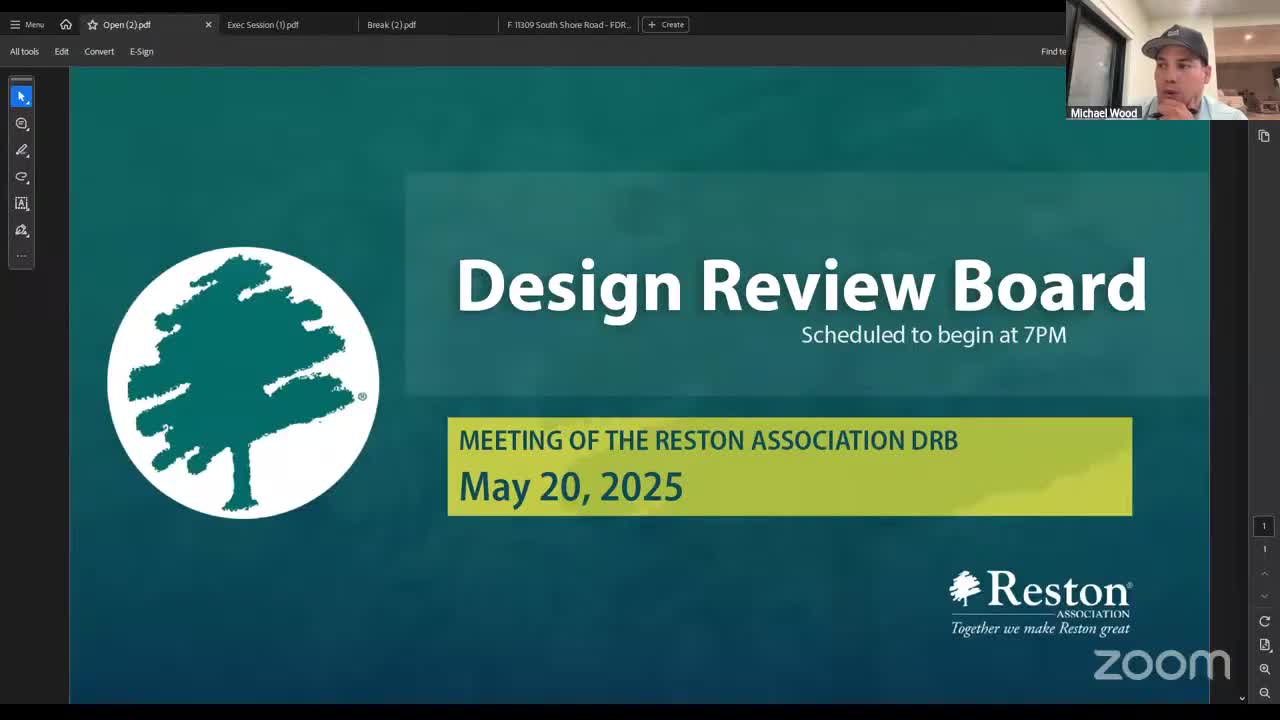Switch to the Break (2).pdf tab
This screenshot has width=1280, height=720.
tap(391, 24)
